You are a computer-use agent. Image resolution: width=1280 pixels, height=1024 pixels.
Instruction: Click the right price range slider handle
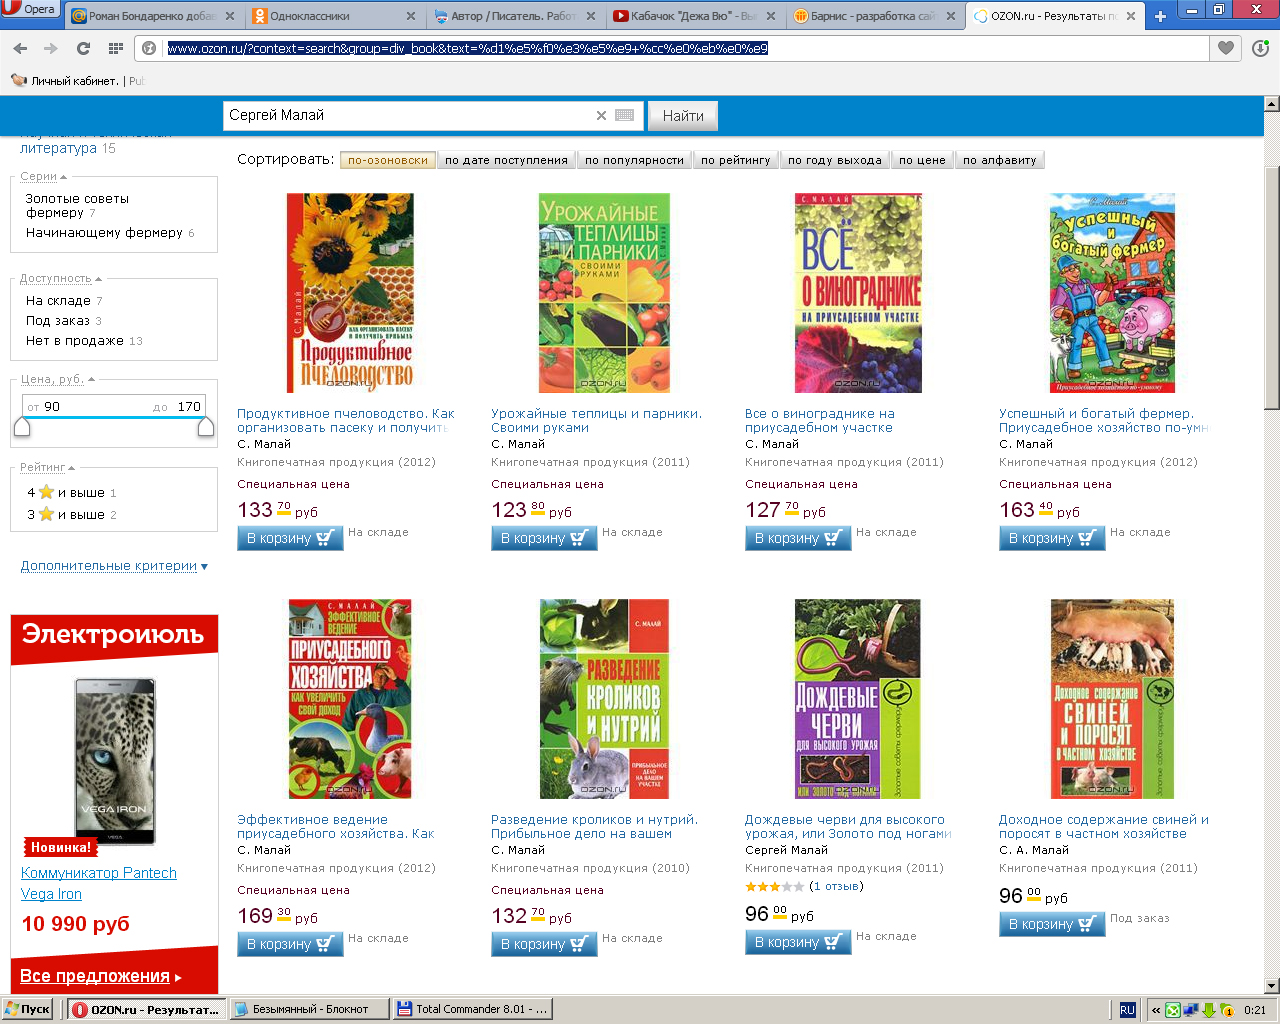[x=206, y=428]
